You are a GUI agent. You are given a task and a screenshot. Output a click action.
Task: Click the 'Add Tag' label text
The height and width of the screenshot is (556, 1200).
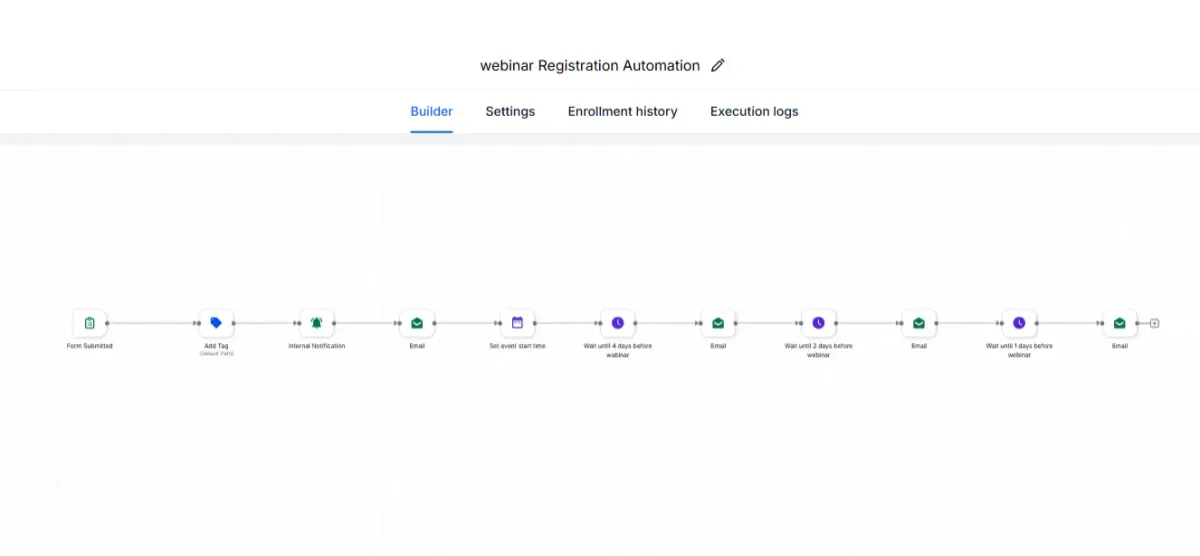coord(216,346)
